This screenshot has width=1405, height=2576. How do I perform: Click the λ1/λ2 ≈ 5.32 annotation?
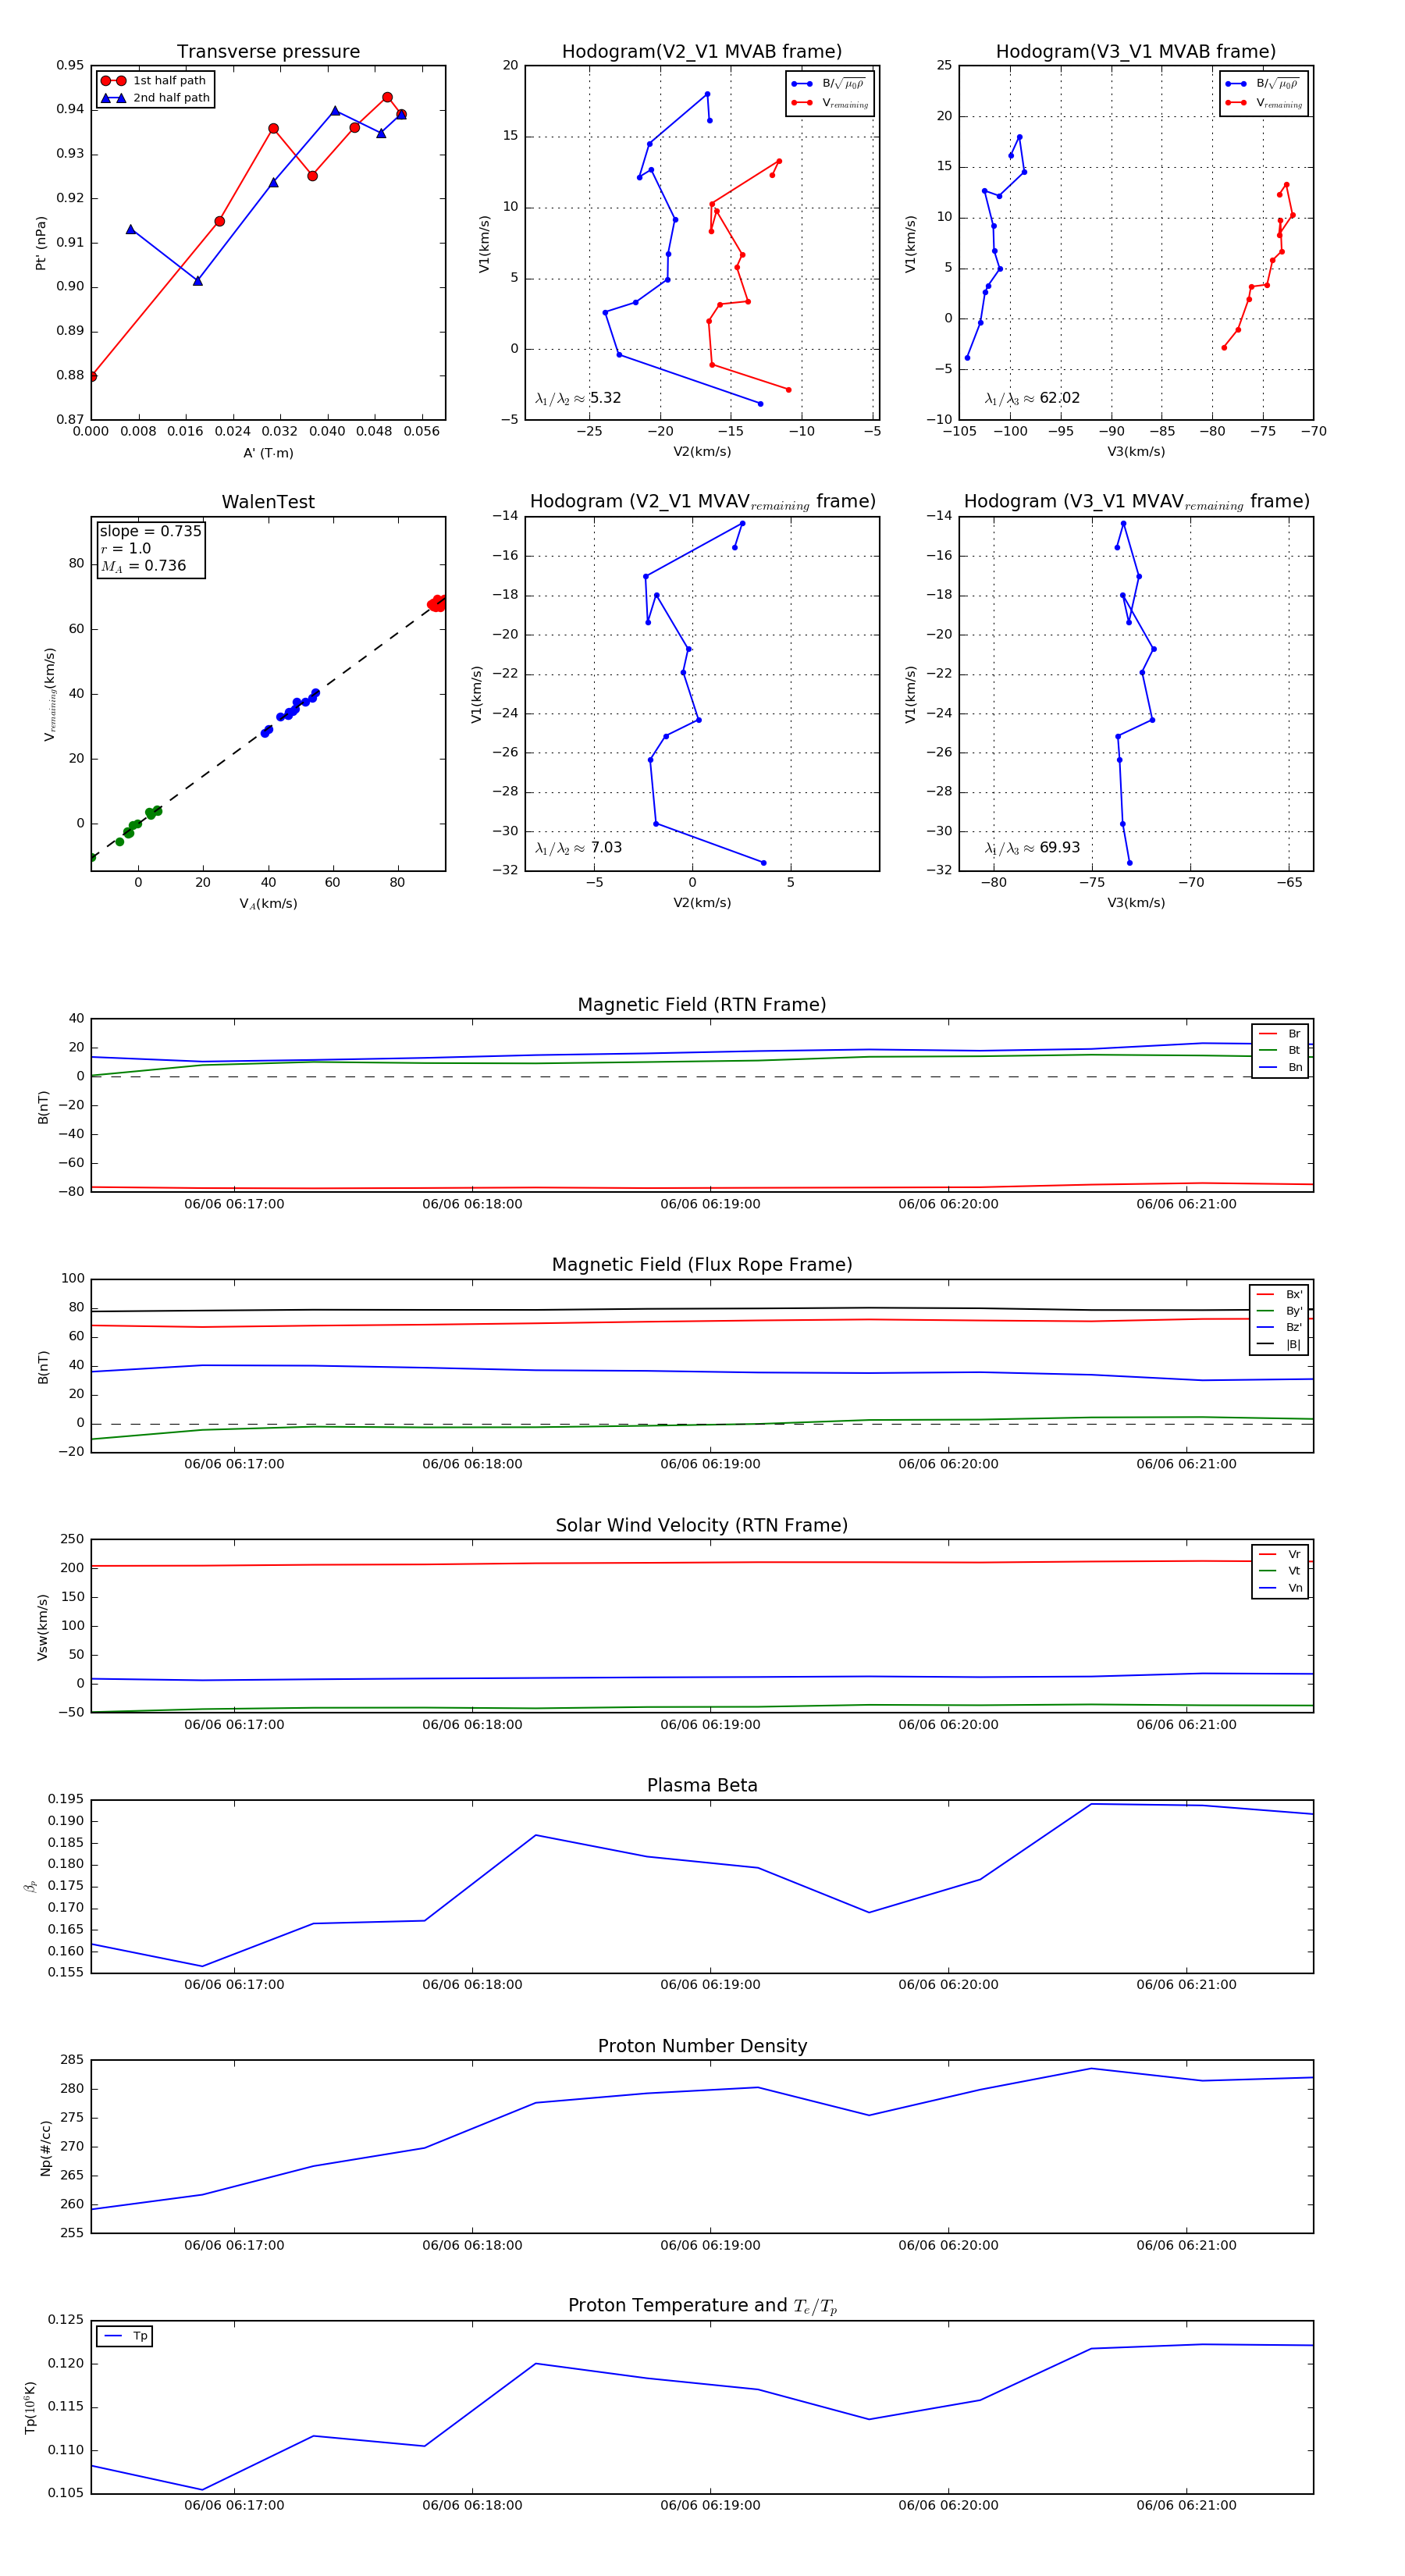click(x=578, y=398)
